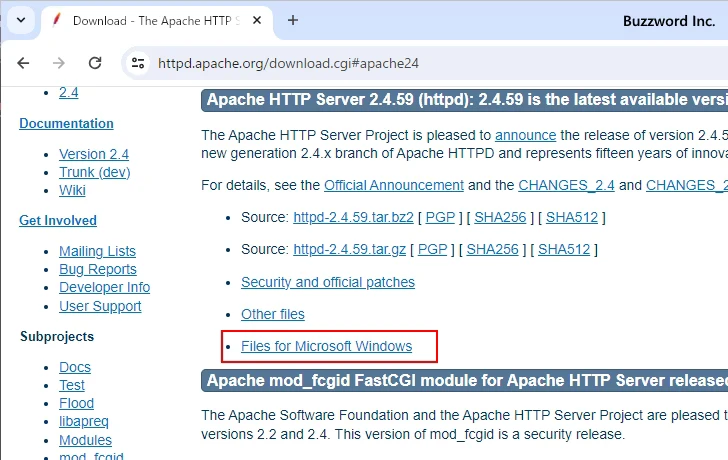The width and height of the screenshot is (728, 460).
Task: Reload the page
Action: pyautogui.click(x=95, y=63)
